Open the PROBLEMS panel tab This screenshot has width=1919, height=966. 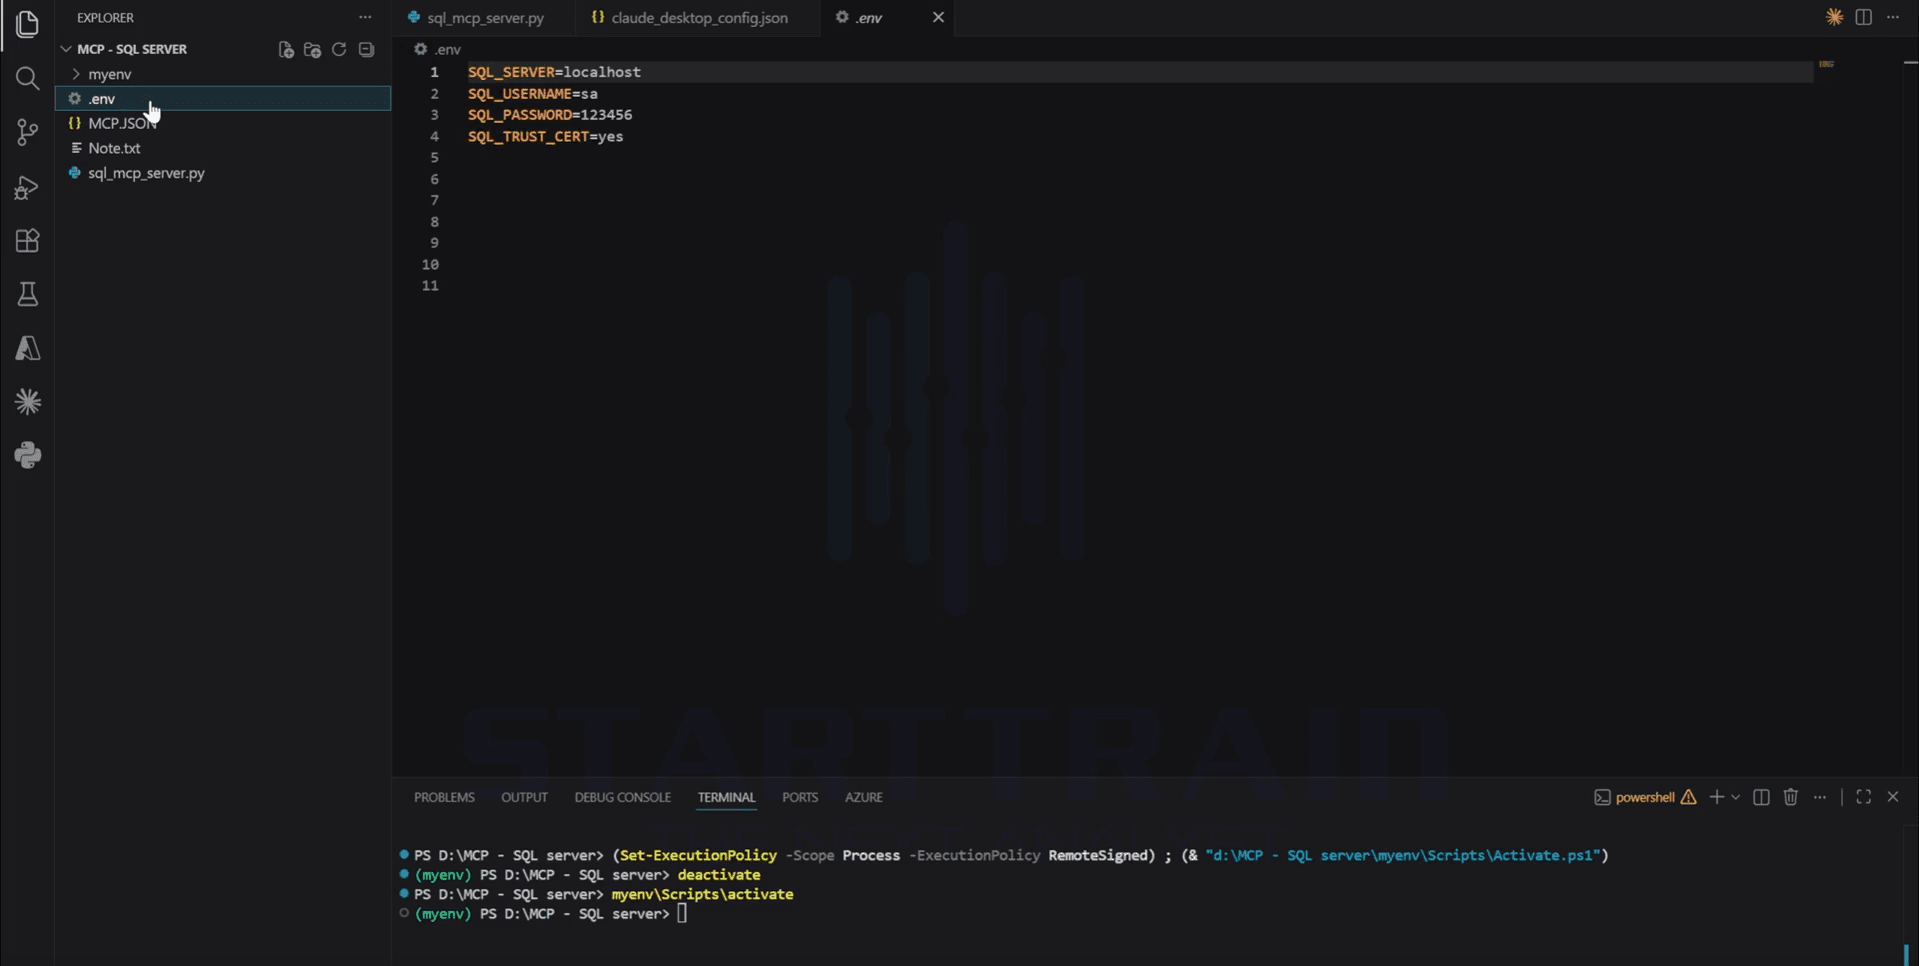pyautogui.click(x=444, y=797)
